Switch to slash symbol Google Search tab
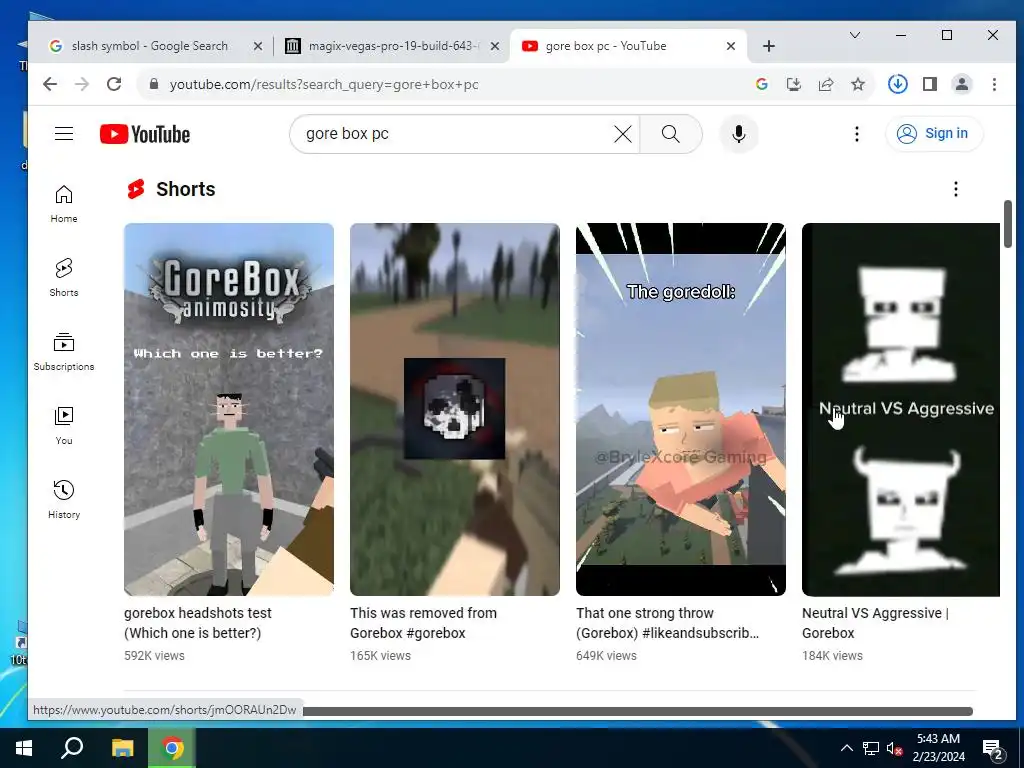The width and height of the screenshot is (1024, 768). point(150,46)
